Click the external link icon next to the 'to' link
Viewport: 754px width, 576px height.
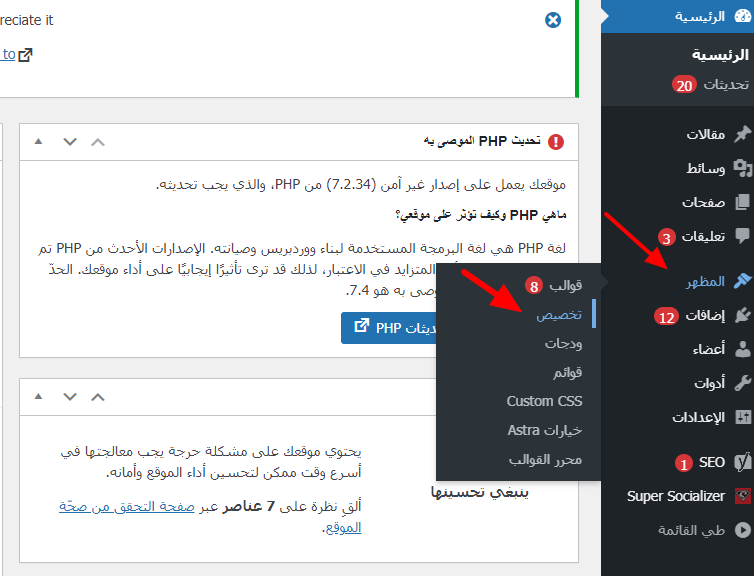click(25, 55)
